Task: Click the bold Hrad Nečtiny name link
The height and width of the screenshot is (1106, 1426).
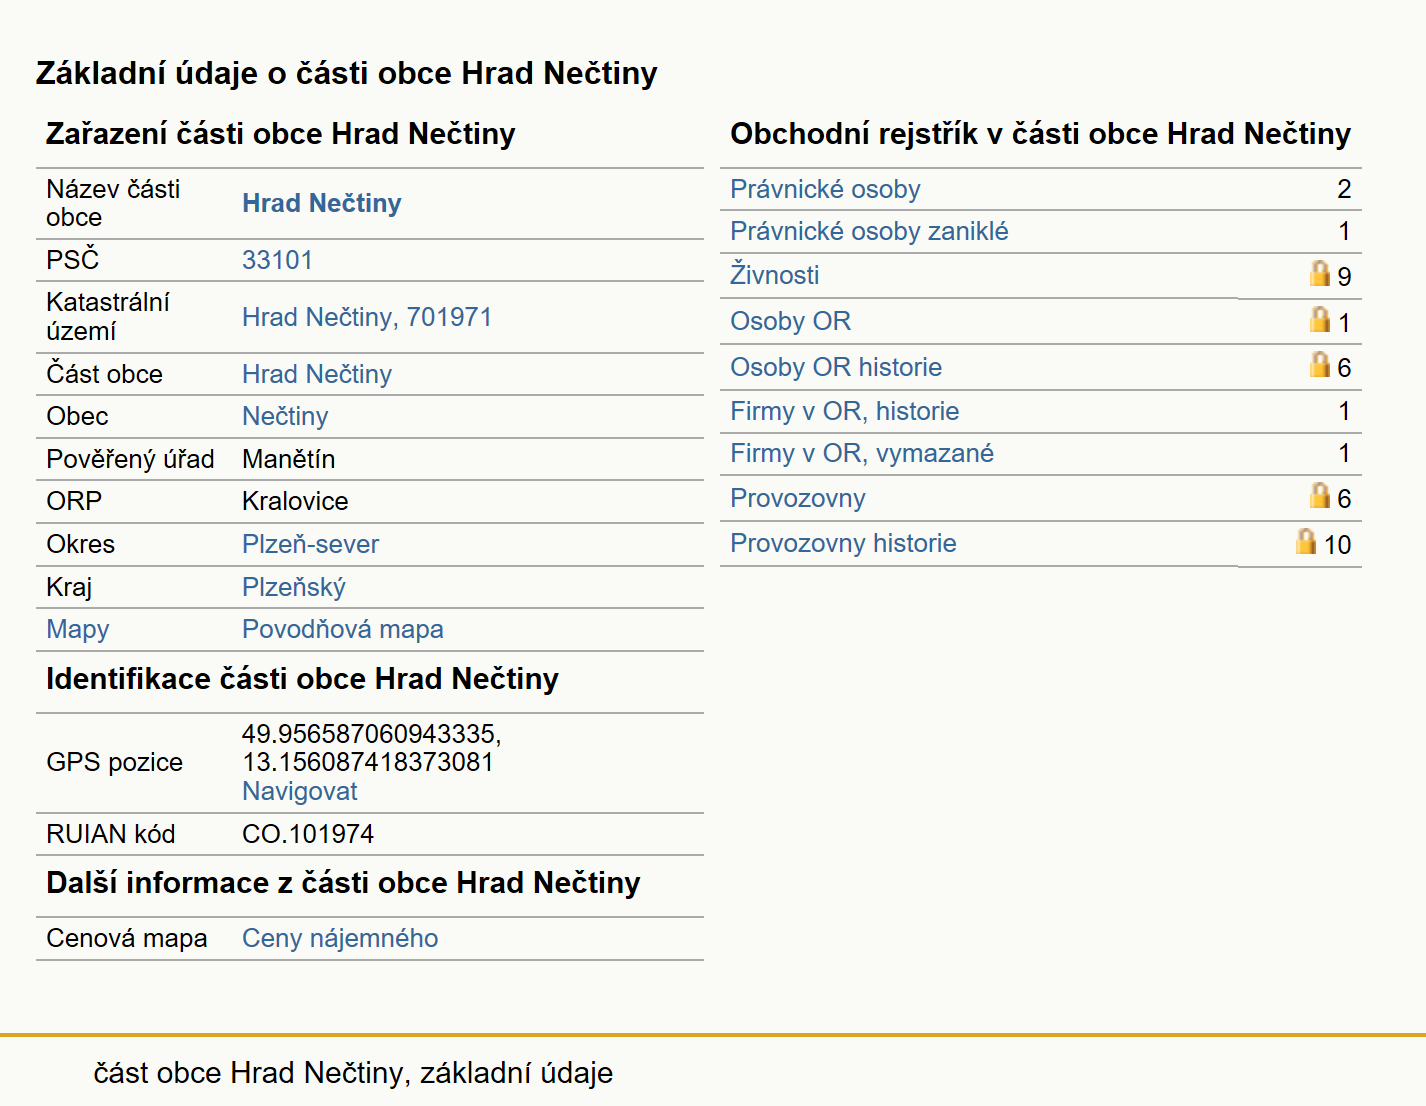Action: 321,203
